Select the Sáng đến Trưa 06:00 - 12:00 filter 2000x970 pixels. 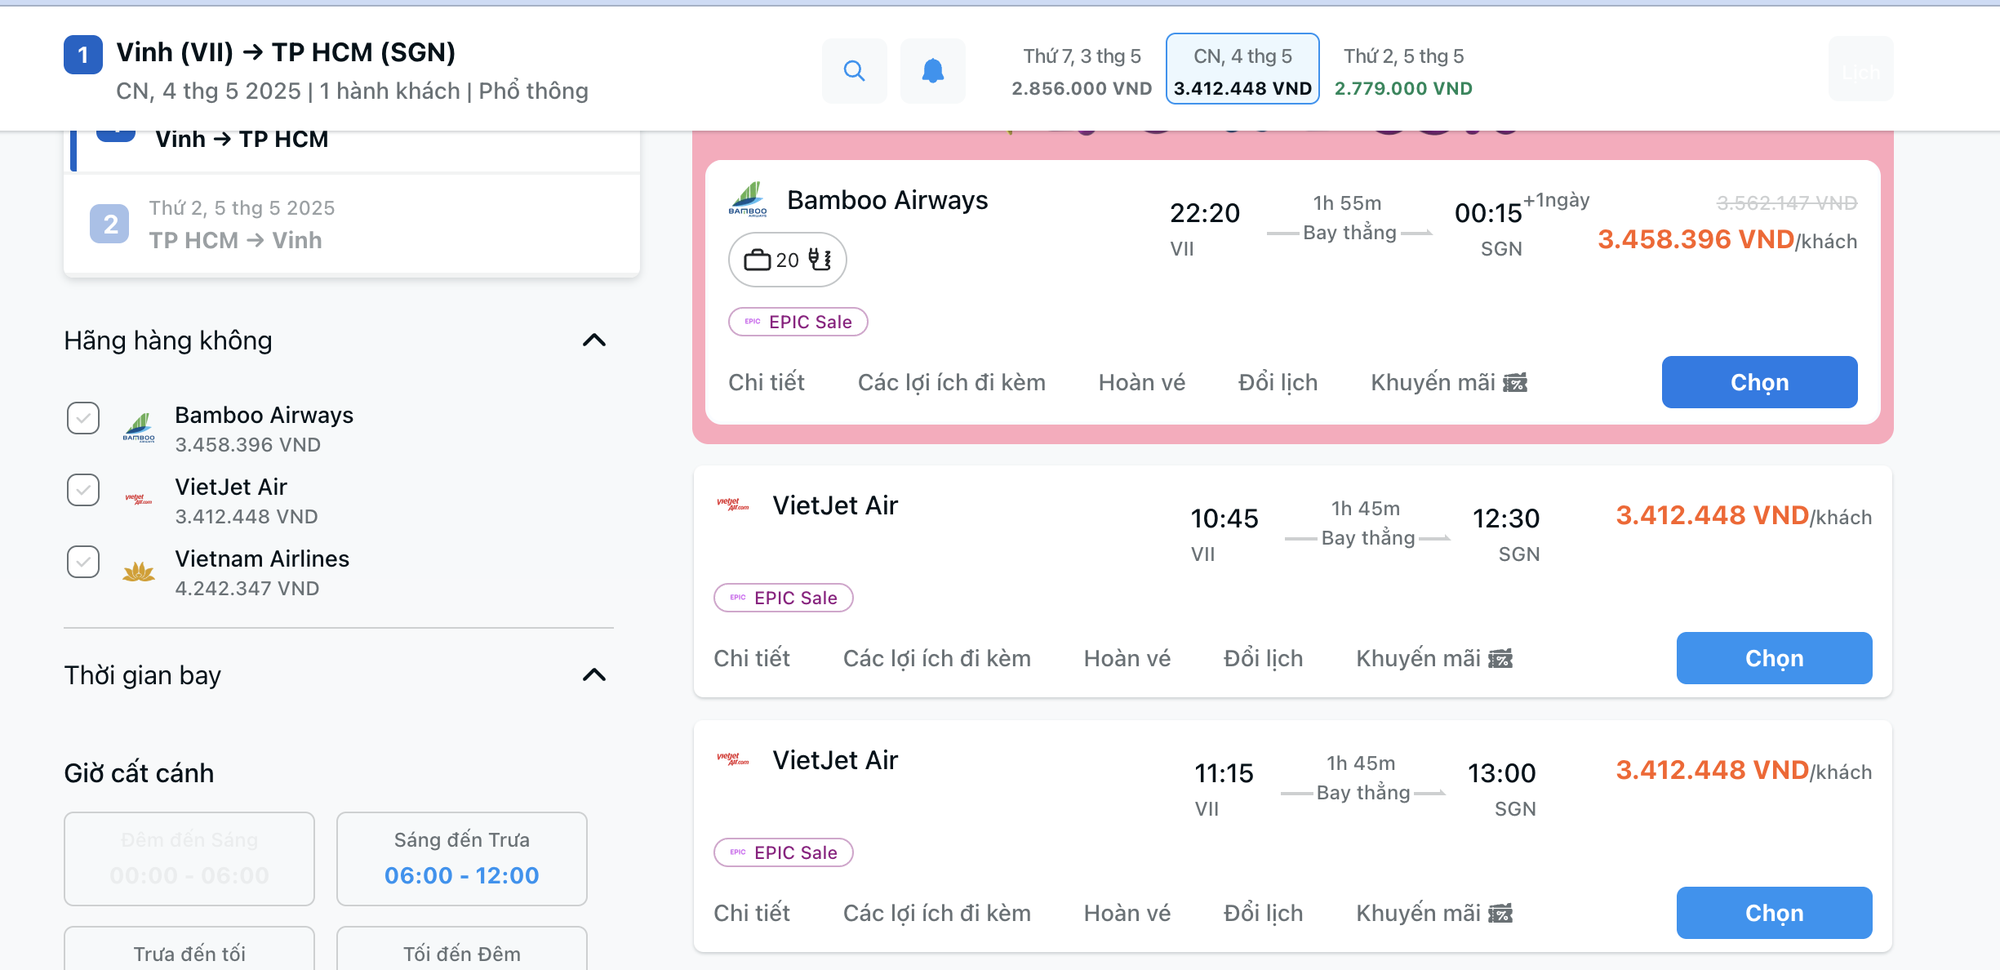pyautogui.click(x=461, y=859)
